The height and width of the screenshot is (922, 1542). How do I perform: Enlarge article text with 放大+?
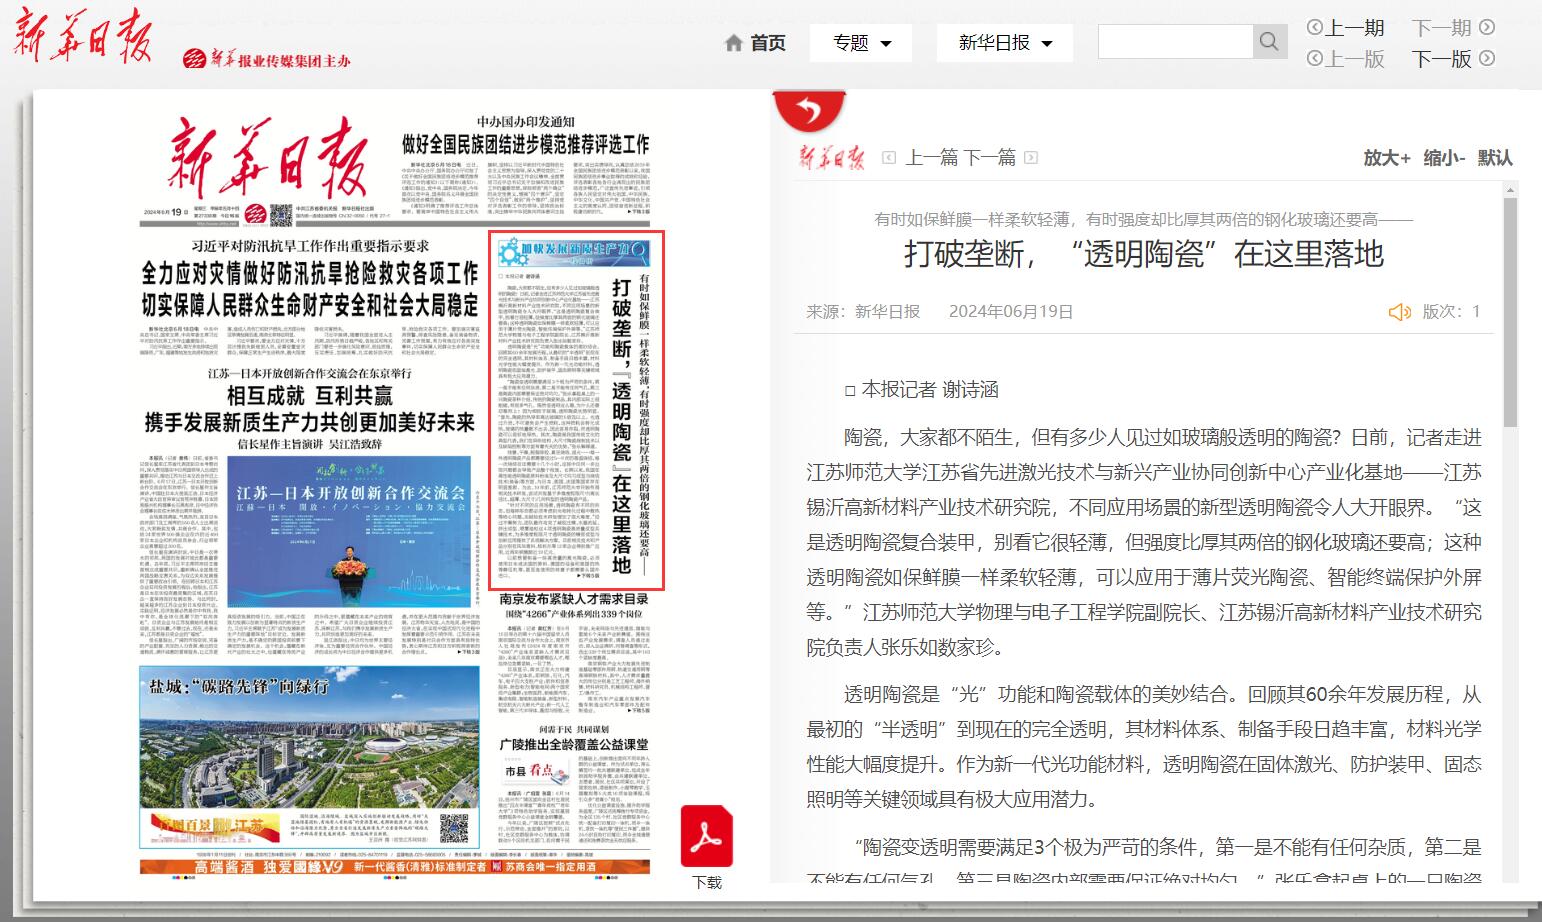(x=1386, y=158)
